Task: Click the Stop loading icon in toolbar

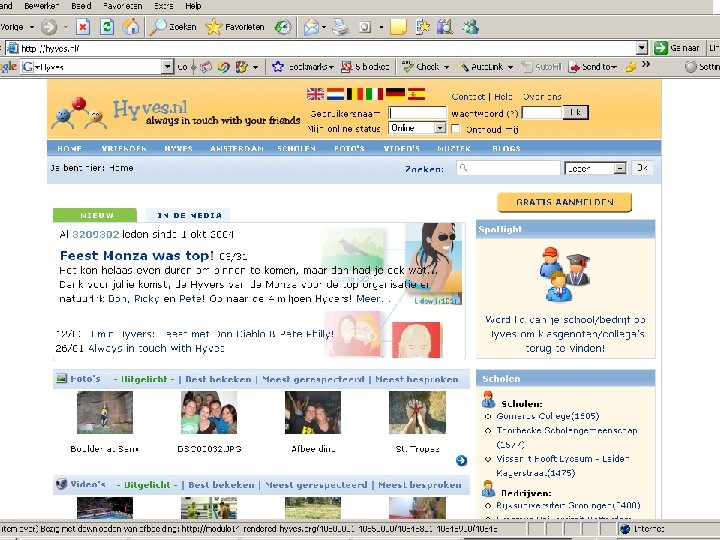Action: pos(83,27)
